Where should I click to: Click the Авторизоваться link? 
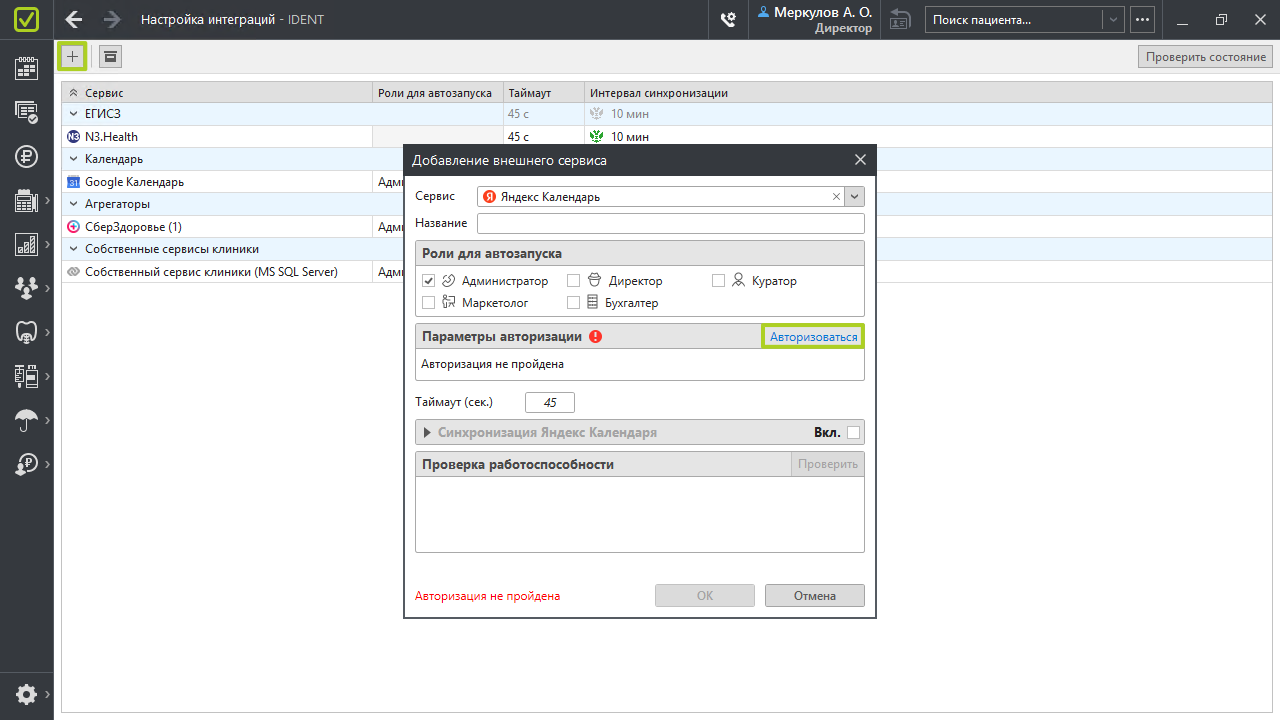click(x=814, y=337)
